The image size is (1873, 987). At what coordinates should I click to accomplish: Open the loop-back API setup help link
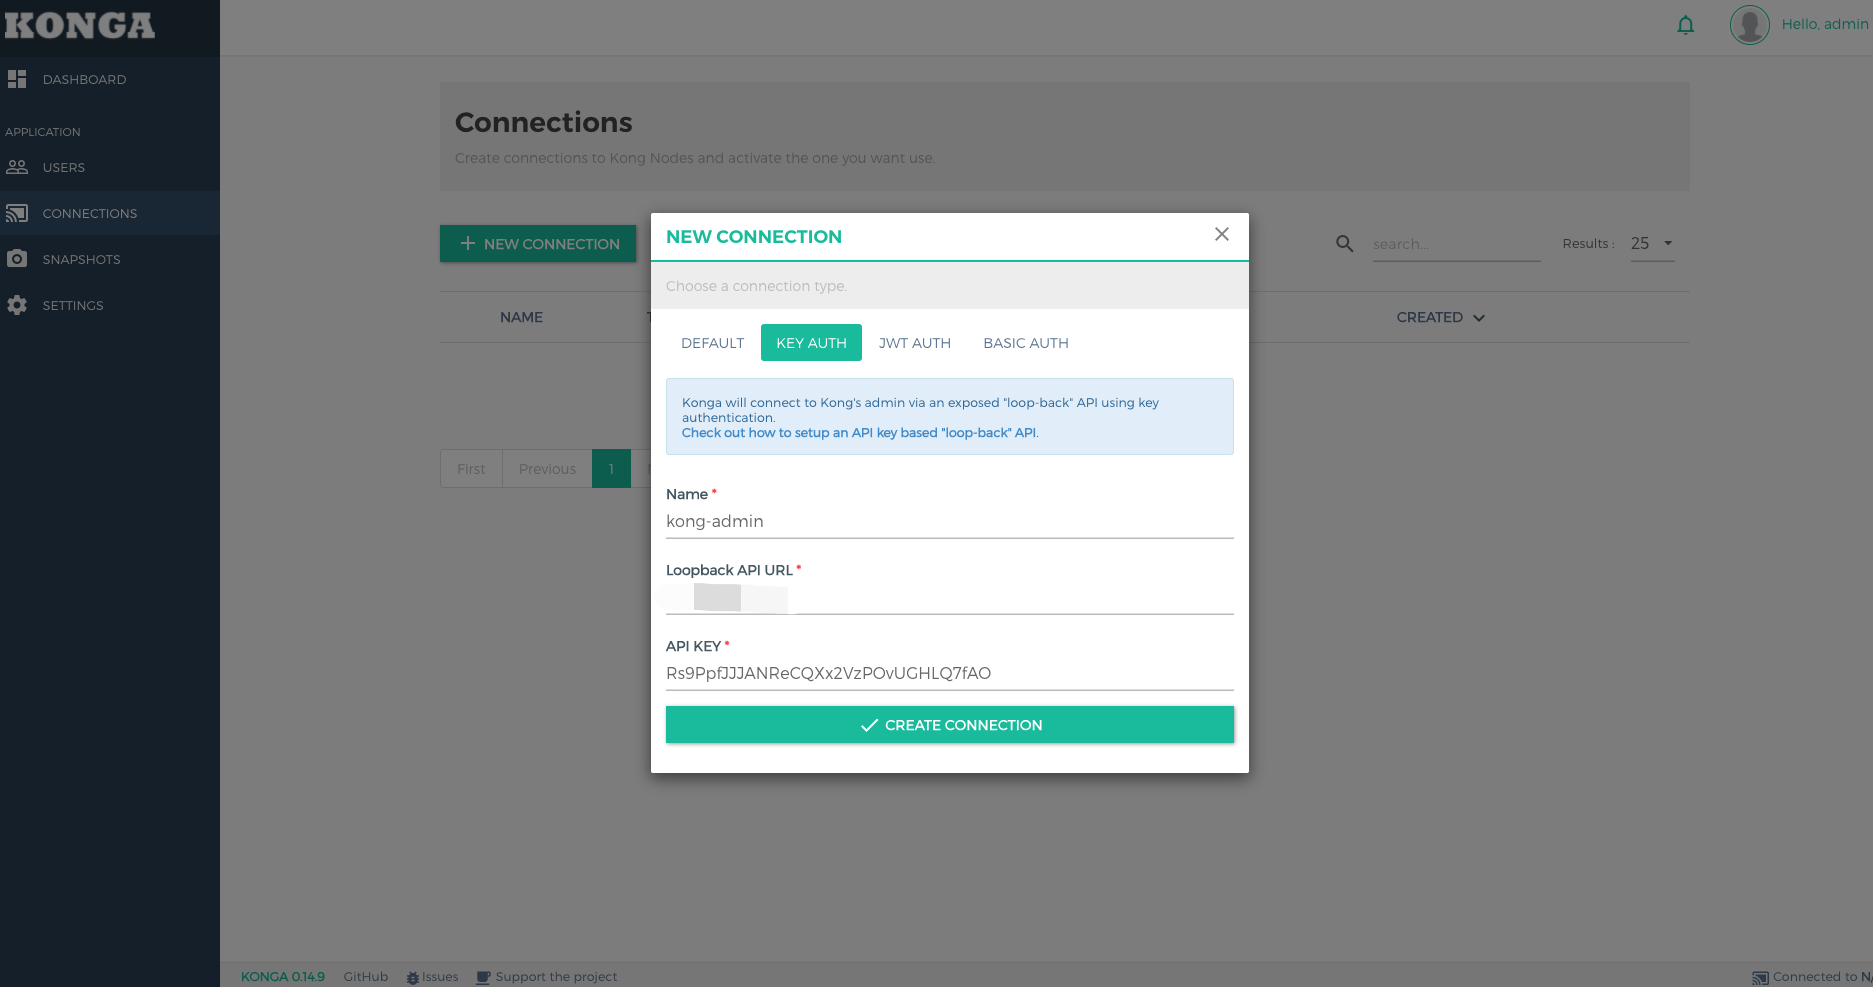(x=860, y=433)
